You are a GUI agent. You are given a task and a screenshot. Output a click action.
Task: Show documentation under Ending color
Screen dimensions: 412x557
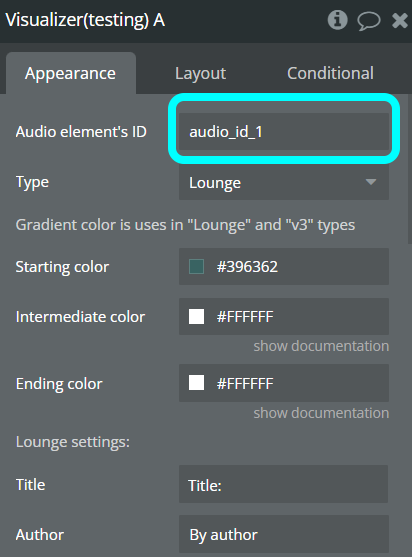coord(321,413)
